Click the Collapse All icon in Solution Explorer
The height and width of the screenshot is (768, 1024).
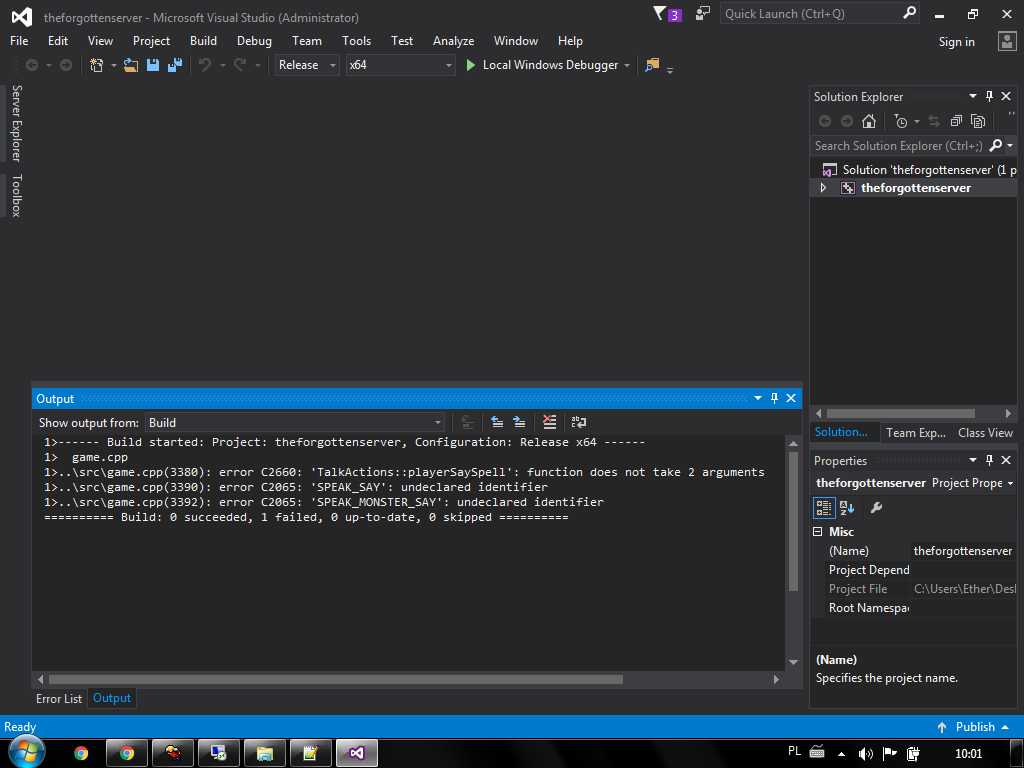(x=956, y=121)
